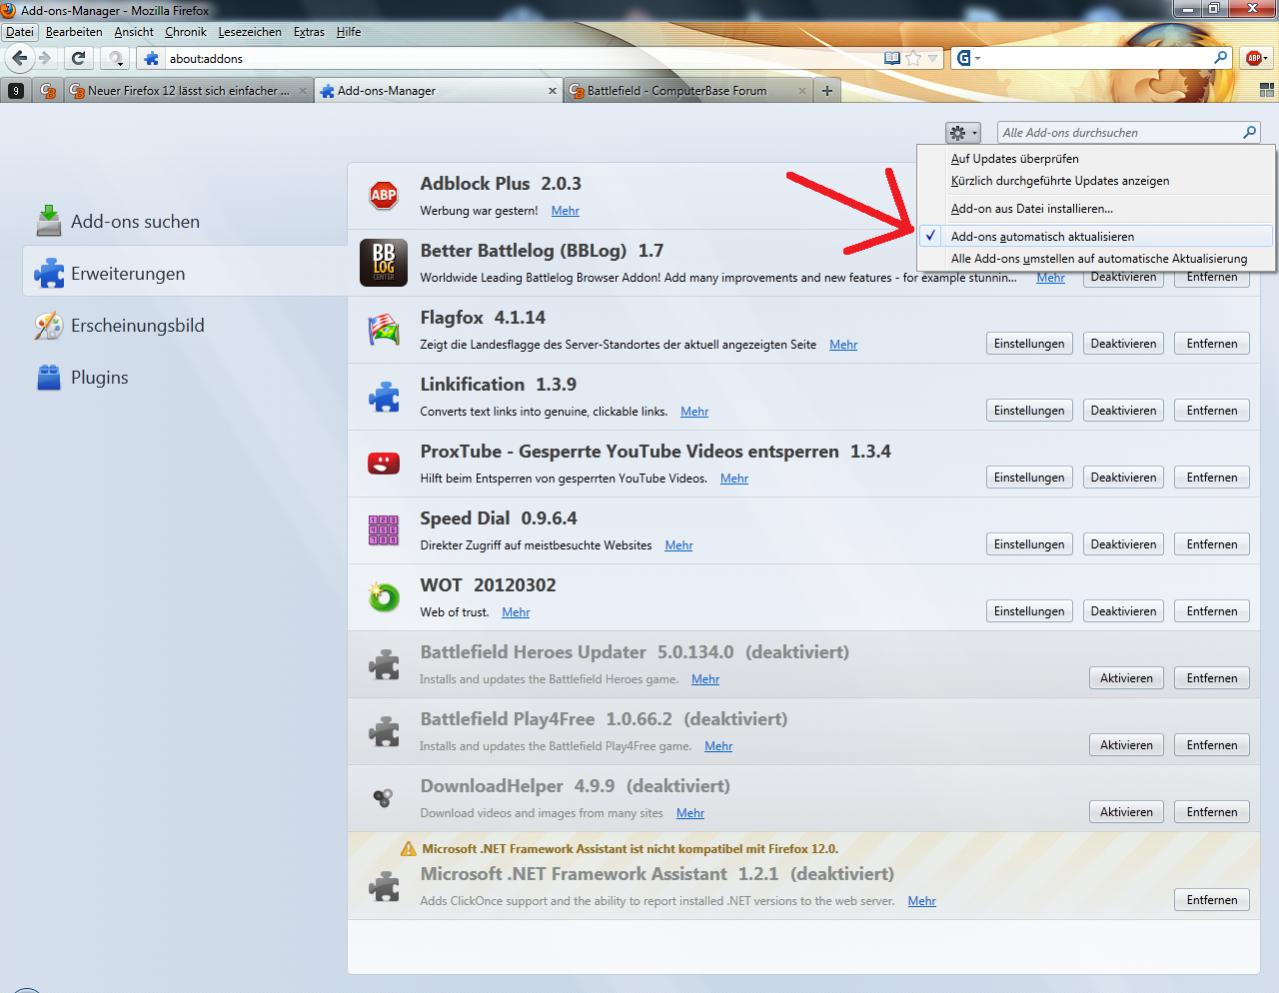Activate the DownloadHelper add-on
Image resolution: width=1279 pixels, height=993 pixels.
click(1126, 813)
